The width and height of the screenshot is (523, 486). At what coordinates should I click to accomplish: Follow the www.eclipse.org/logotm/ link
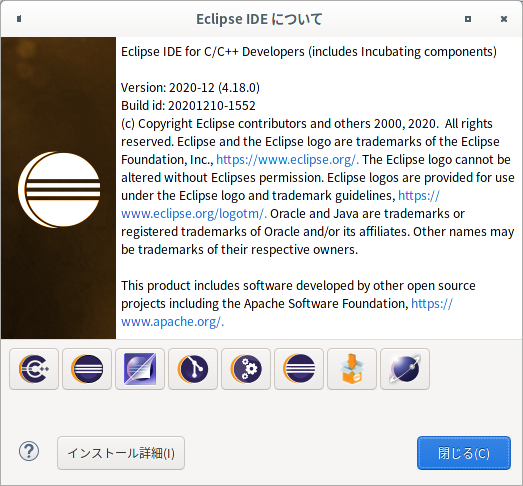[x=194, y=213]
